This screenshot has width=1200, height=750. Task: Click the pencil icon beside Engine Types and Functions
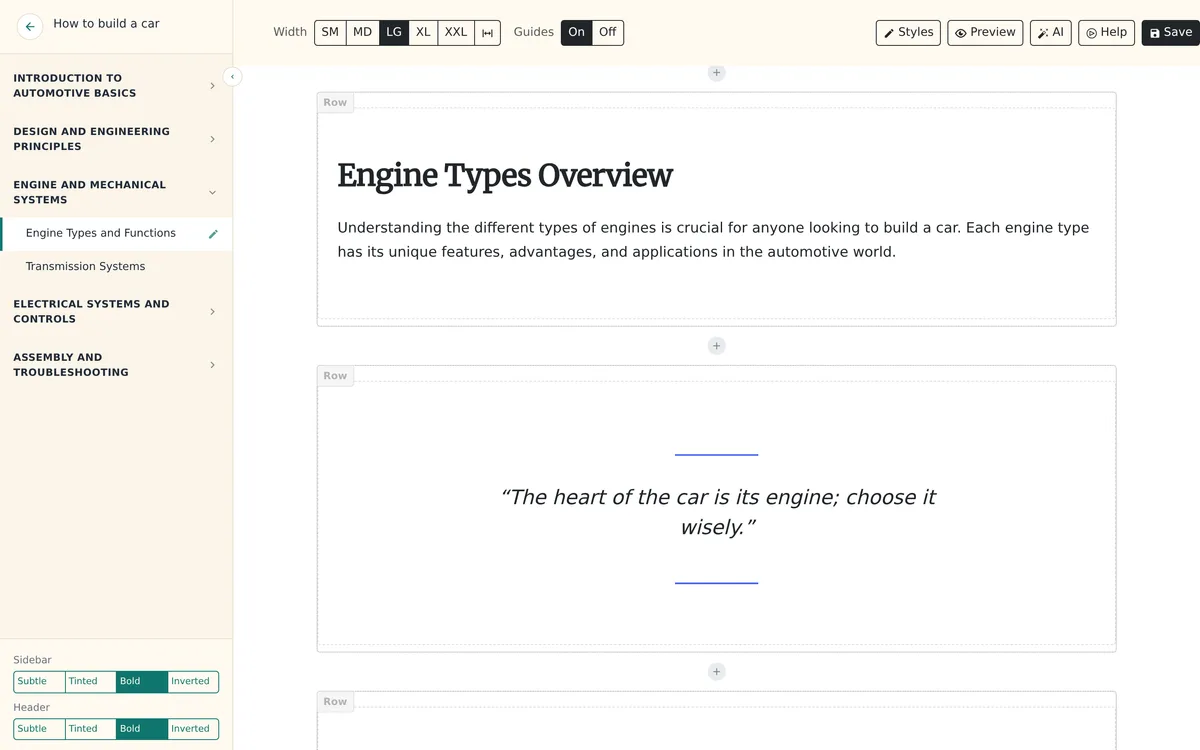pyautogui.click(x=213, y=234)
